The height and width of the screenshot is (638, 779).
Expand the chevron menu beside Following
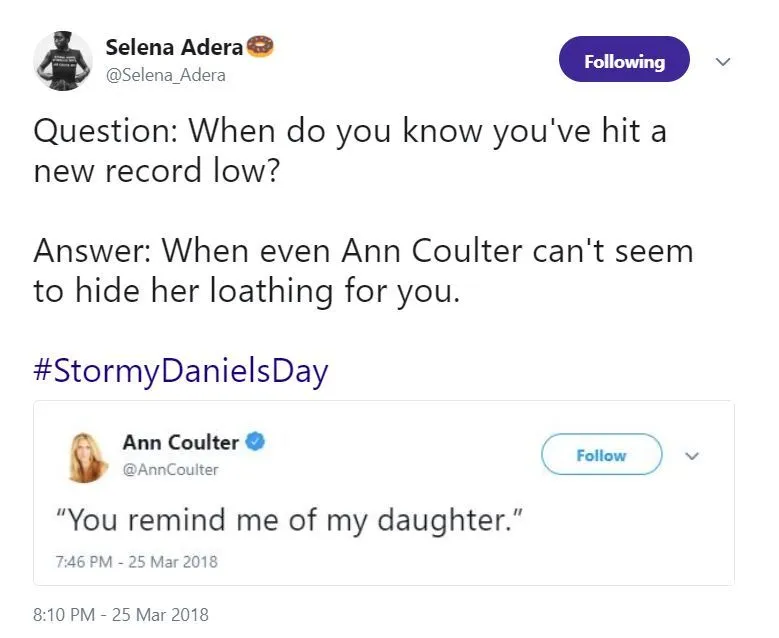point(725,61)
